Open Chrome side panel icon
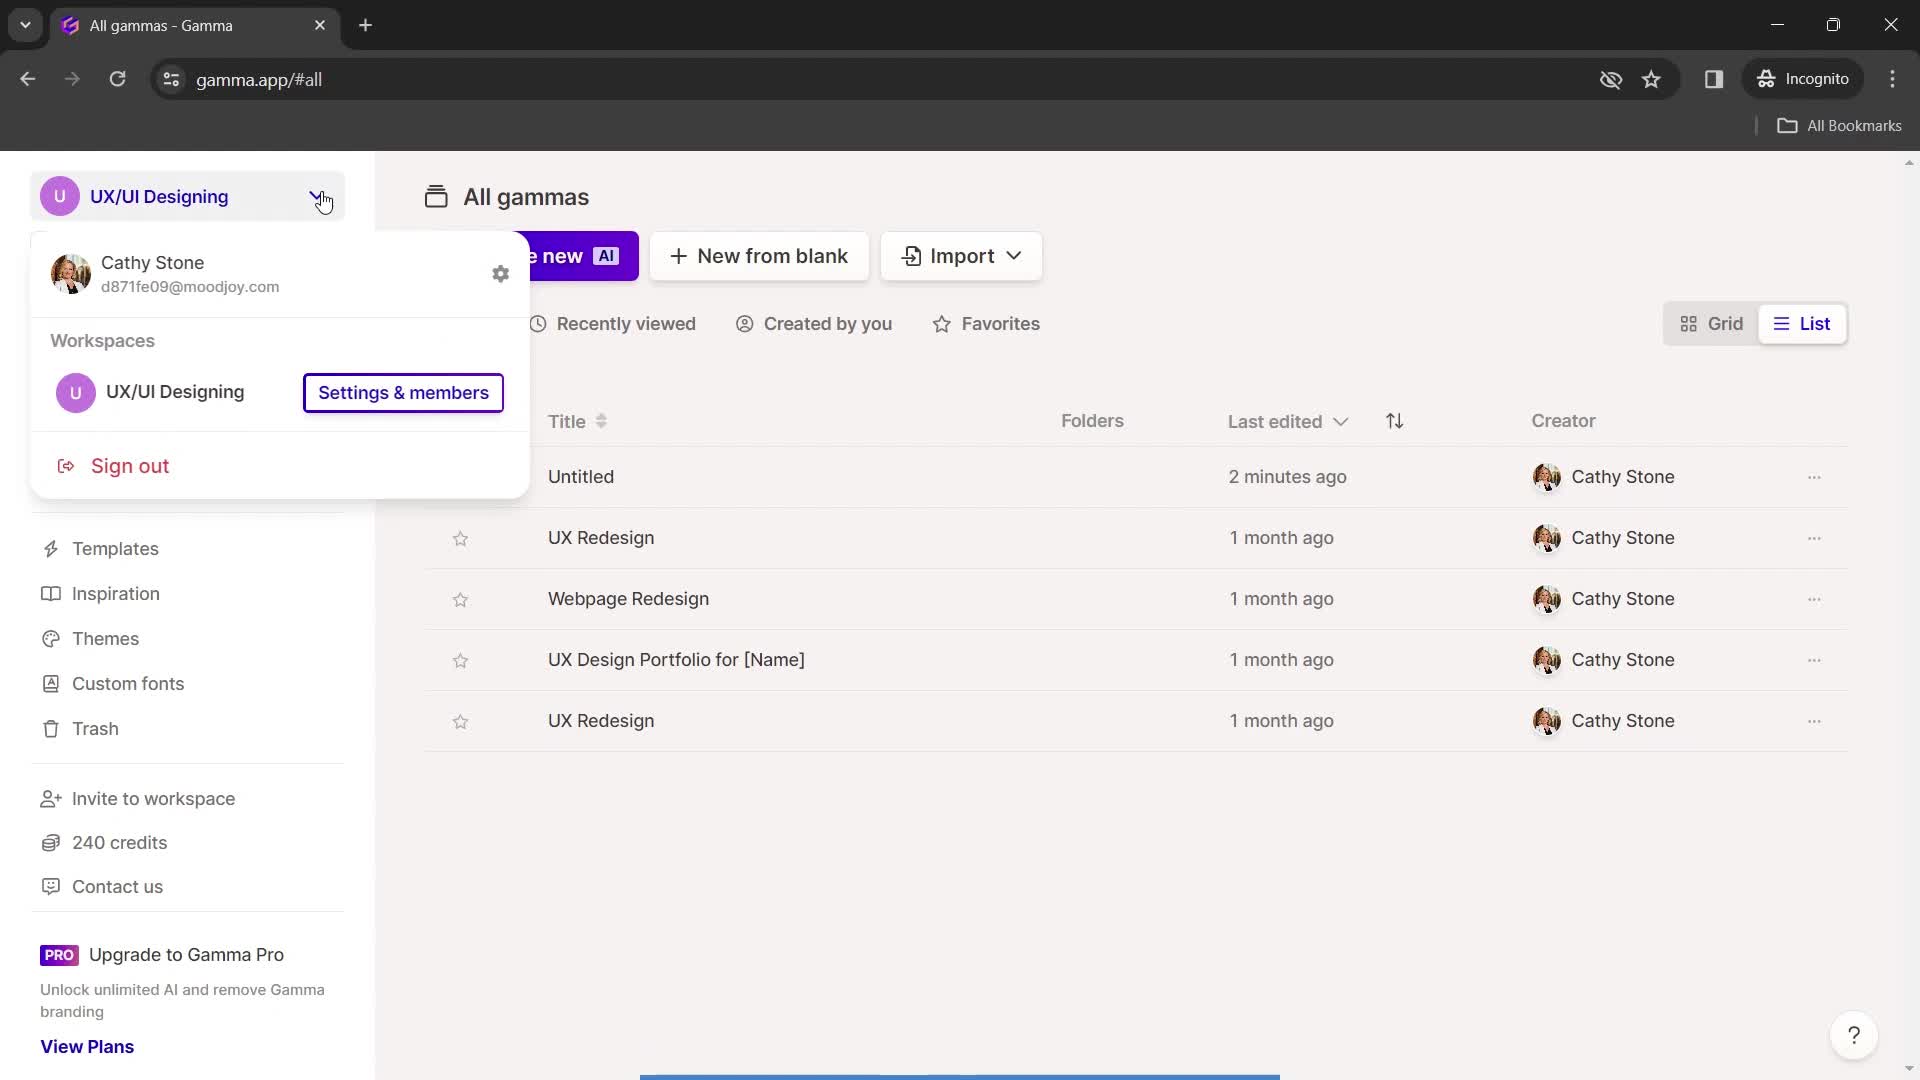The image size is (1920, 1080). point(1714,79)
